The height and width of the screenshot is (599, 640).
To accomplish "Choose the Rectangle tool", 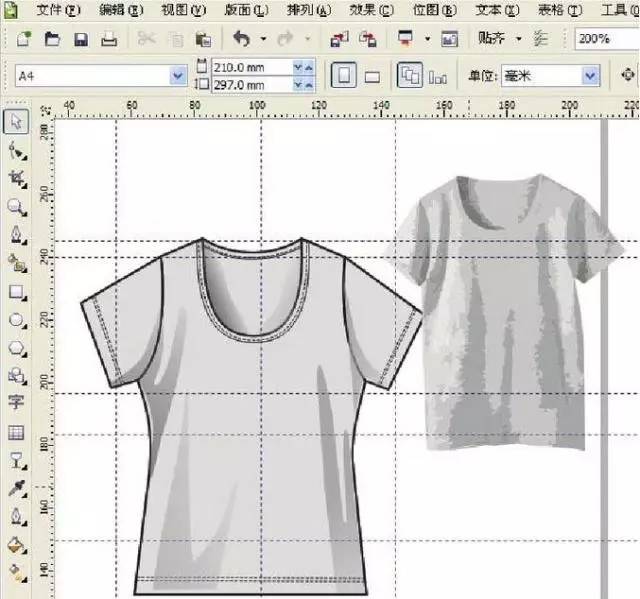I will (16, 293).
